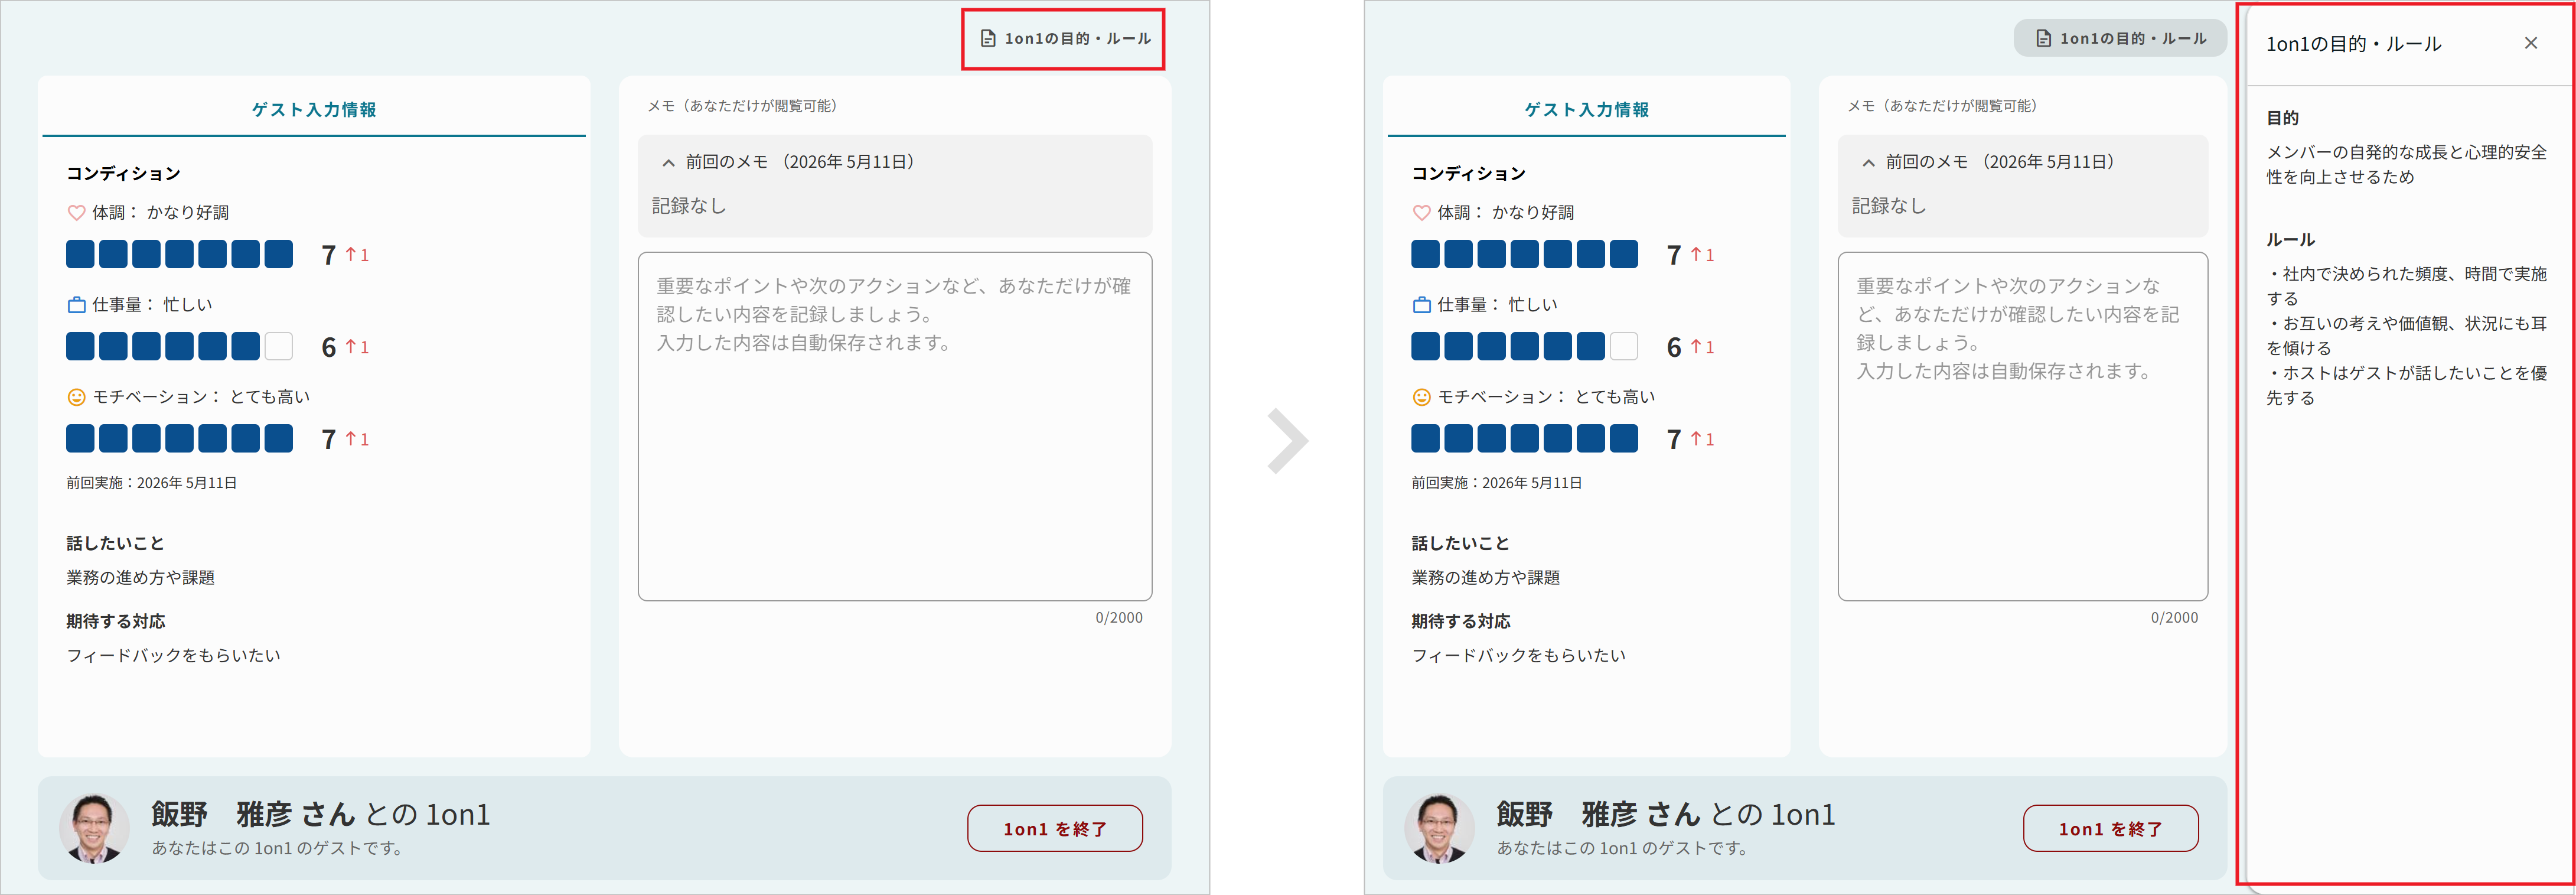Collapse 前回のメモ chevron next to the open rules panel
Screen dimensions: 2576x895
click(1868, 162)
